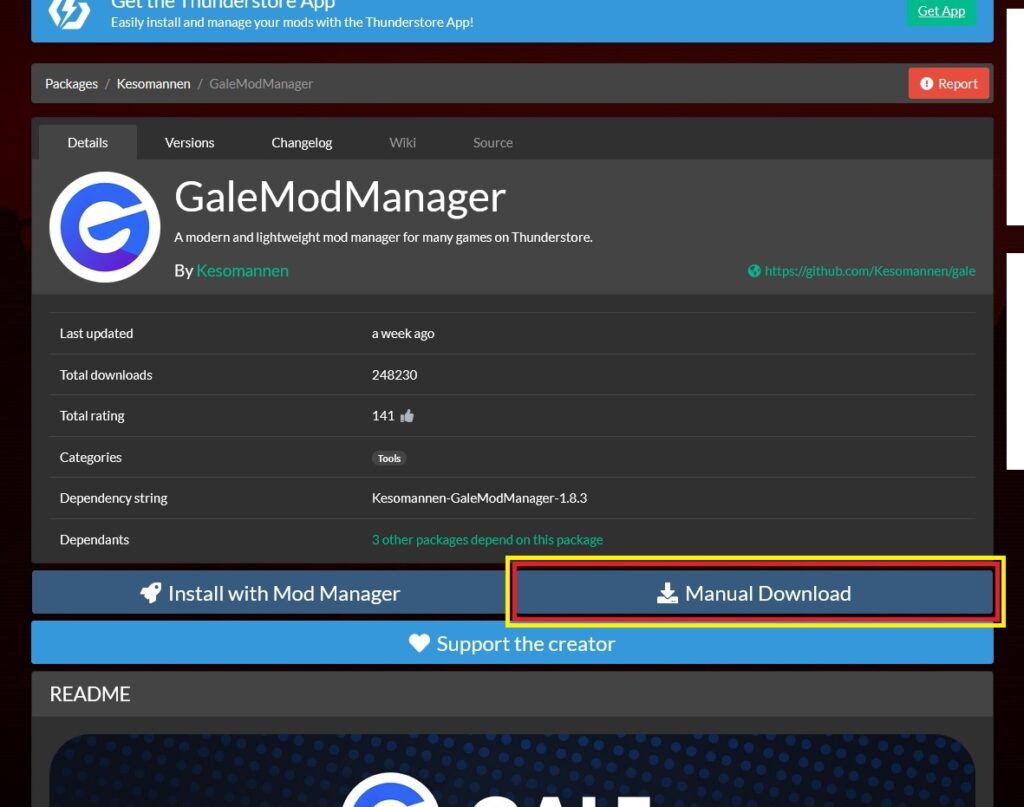
Task: Open the Kesomannen author profile link
Action: coord(242,270)
